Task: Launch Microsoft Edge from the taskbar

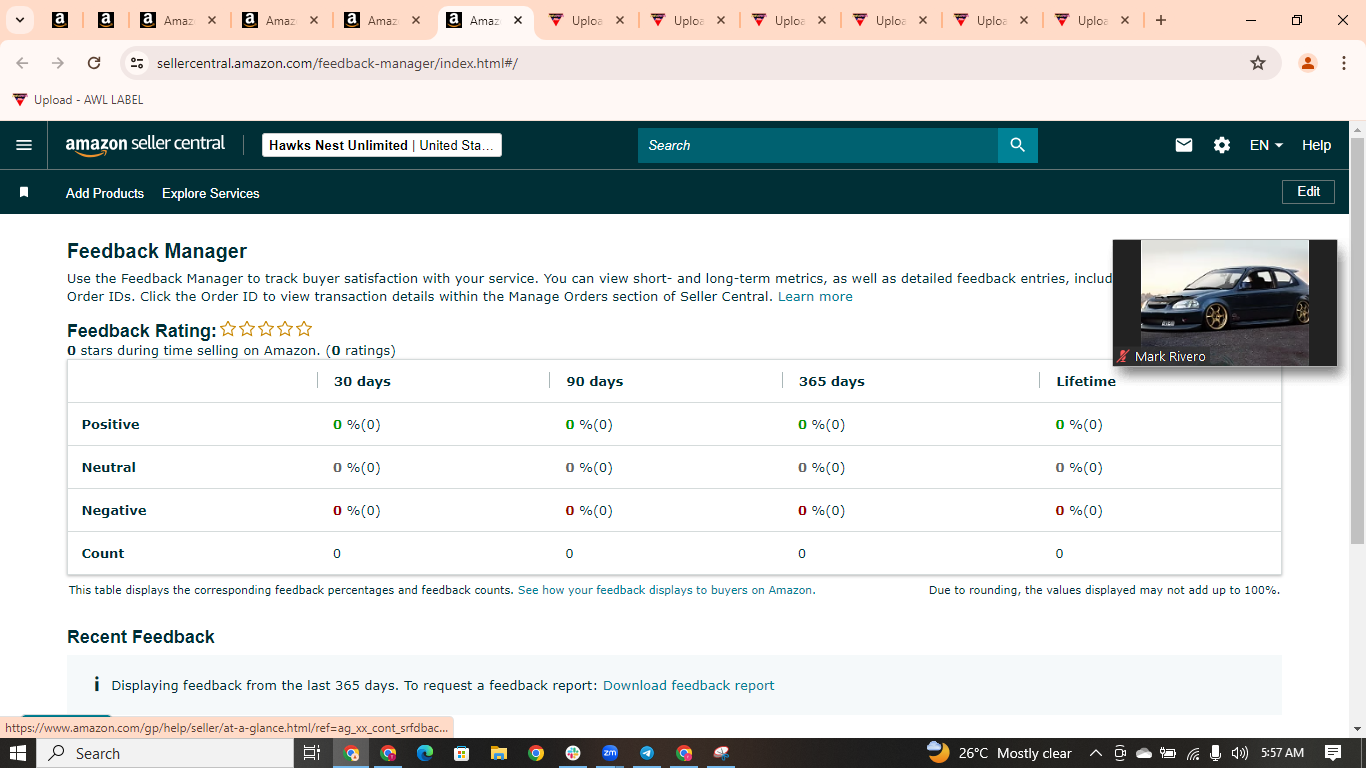Action: [x=425, y=753]
